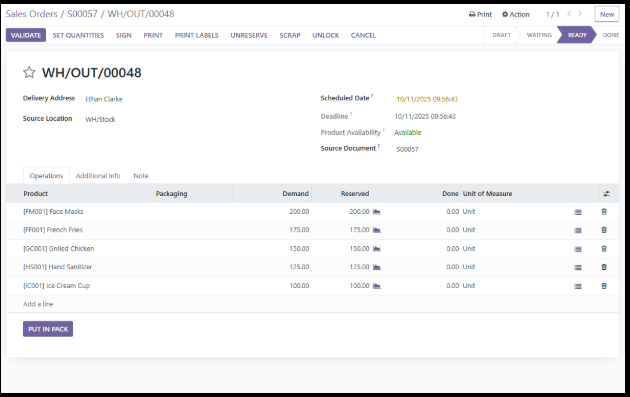Screen dimensions: 630x397
Task: Open the Print dropdown at top
Action: pos(480,14)
